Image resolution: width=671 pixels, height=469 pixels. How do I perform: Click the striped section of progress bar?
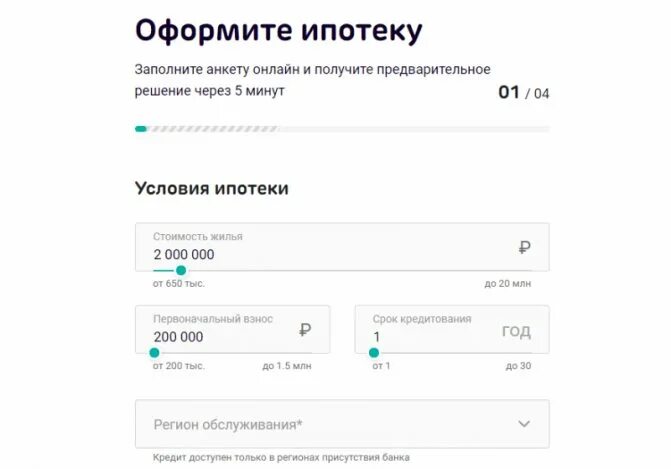pos(213,129)
